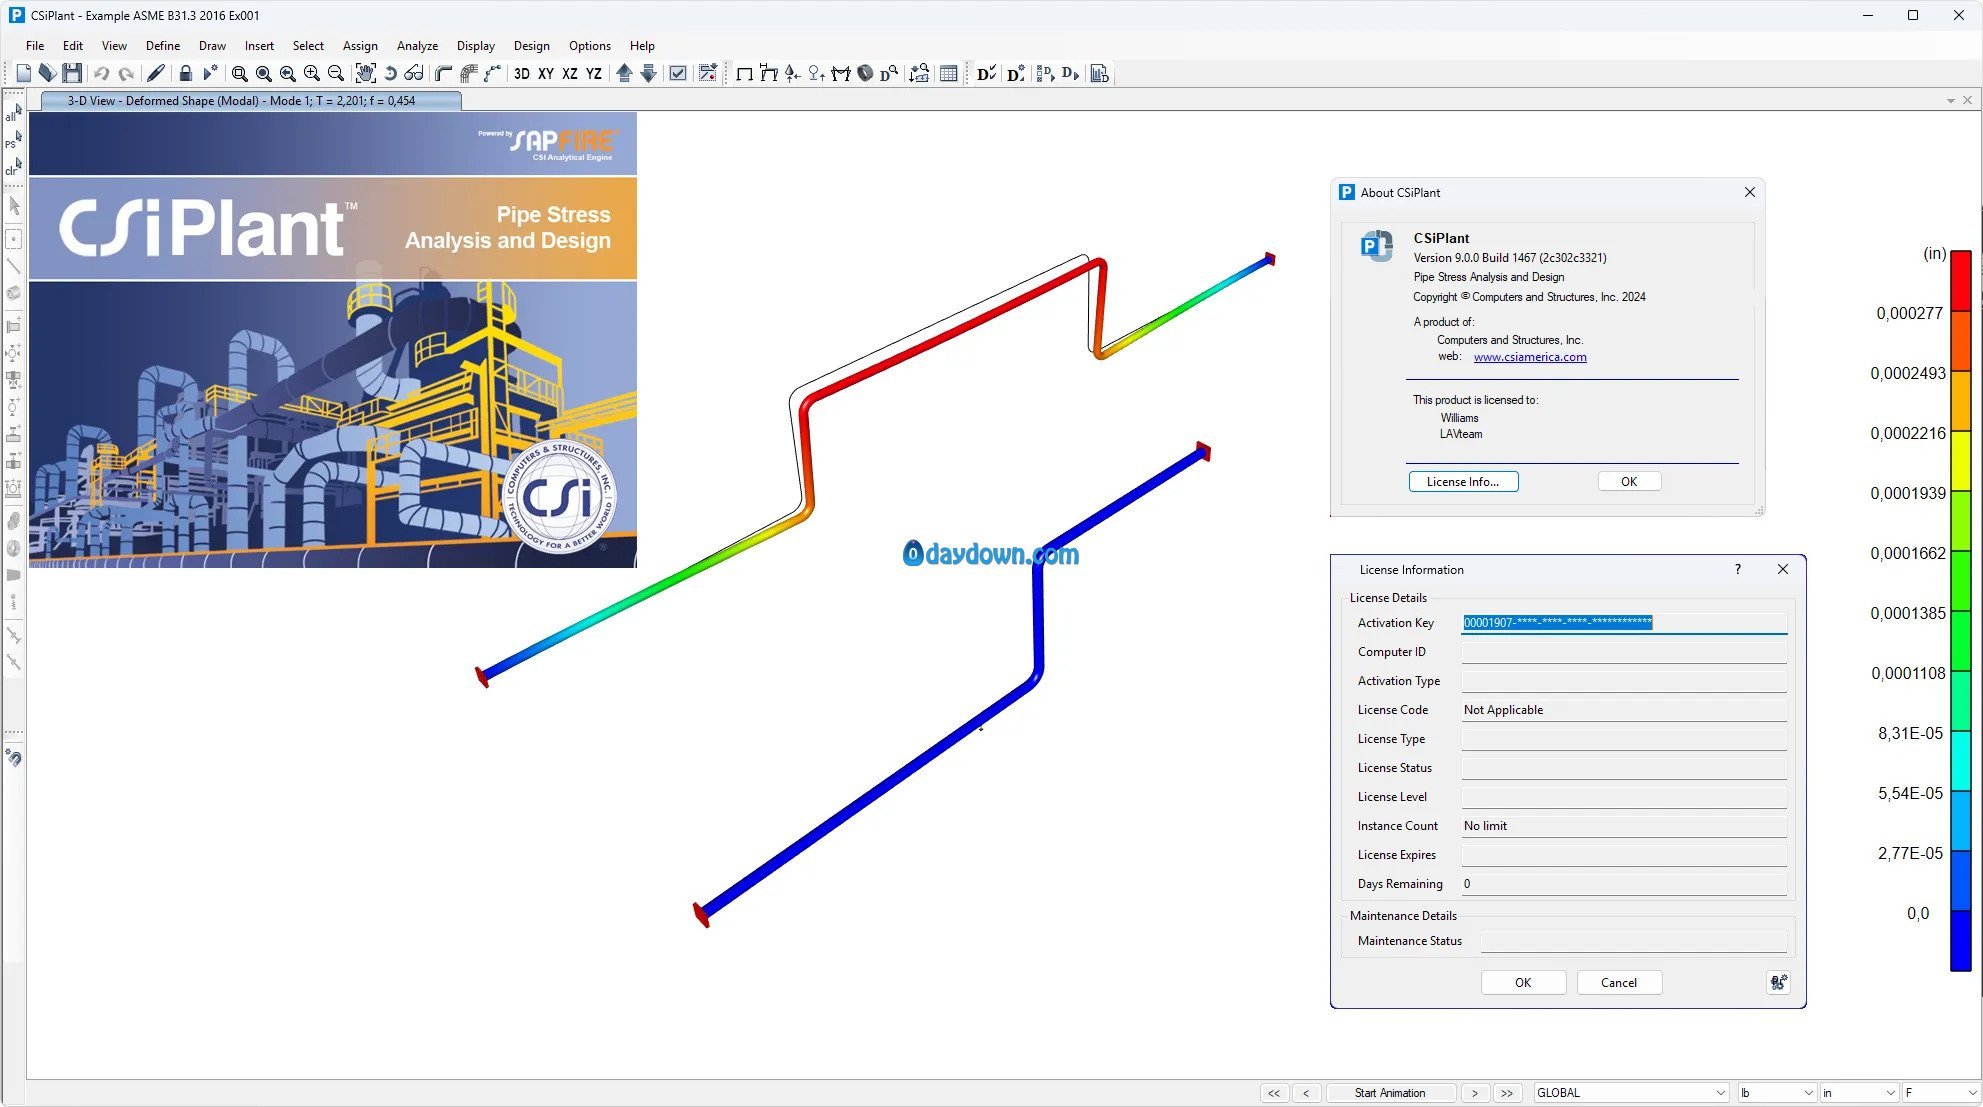Click OK in the About CSiPlant dialog
This screenshot has height=1107, width=1983.
coord(1629,482)
